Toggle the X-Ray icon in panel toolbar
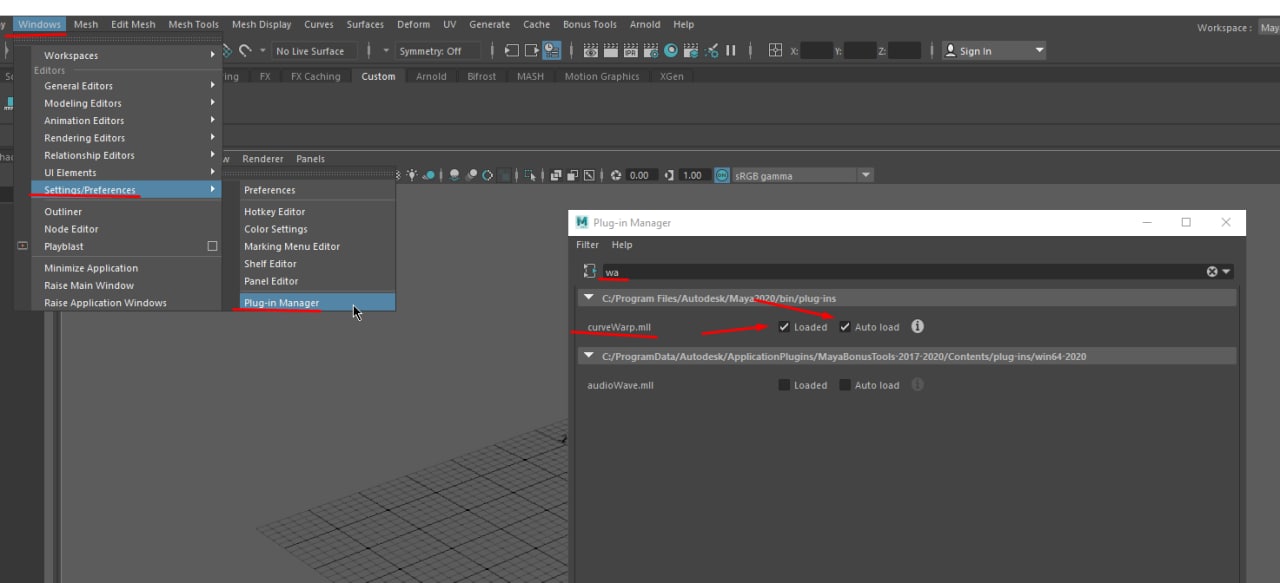This screenshot has height=583, width=1280. click(556, 175)
